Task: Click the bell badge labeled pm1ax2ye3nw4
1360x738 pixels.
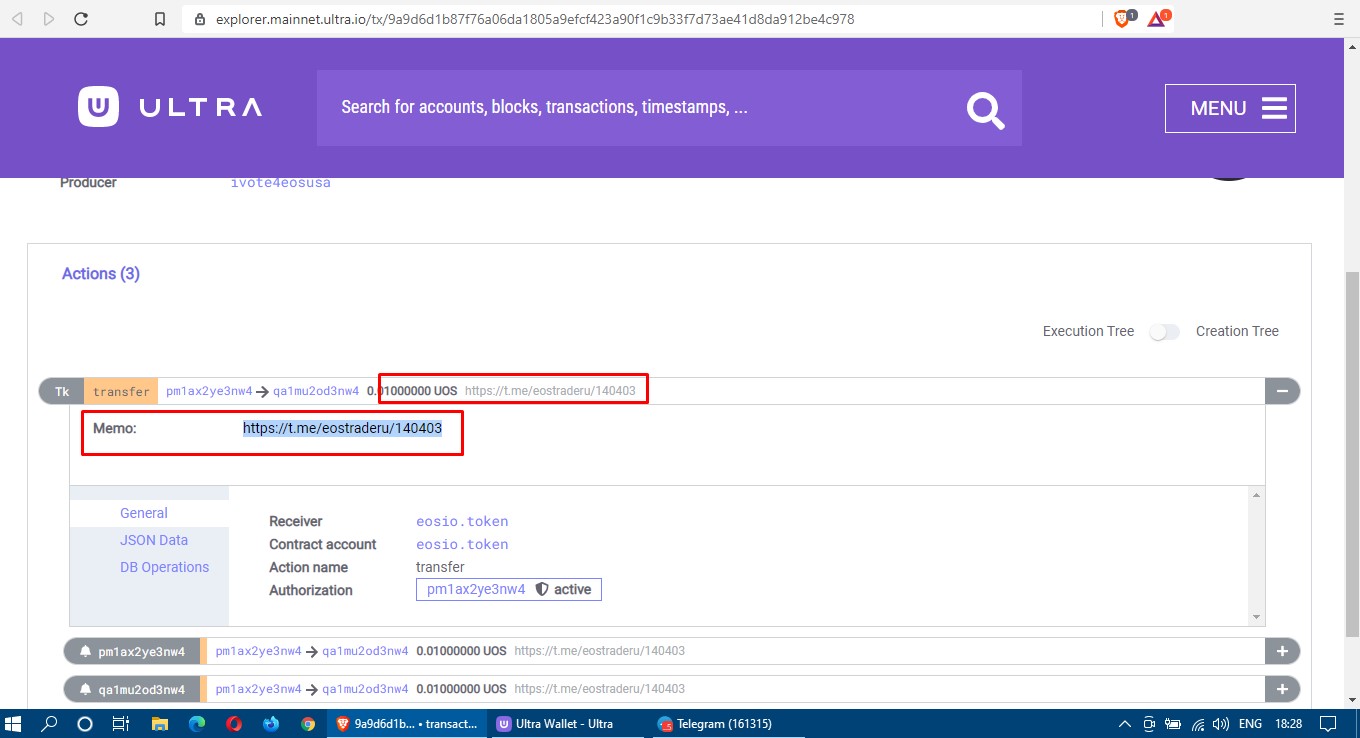Action: 132,652
